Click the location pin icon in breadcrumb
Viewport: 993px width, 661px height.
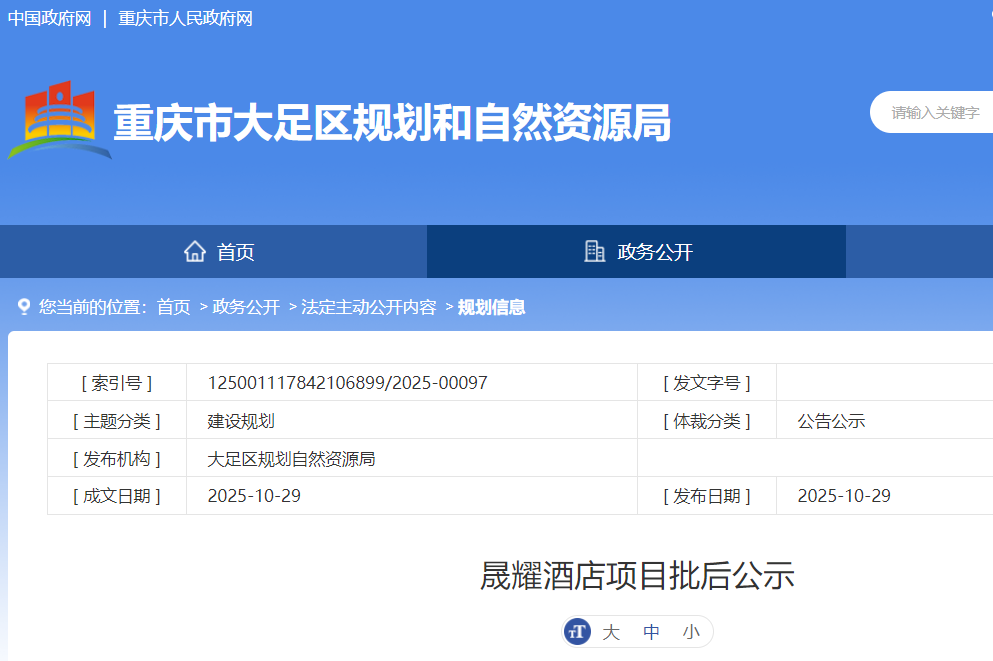click(x=24, y=307)
